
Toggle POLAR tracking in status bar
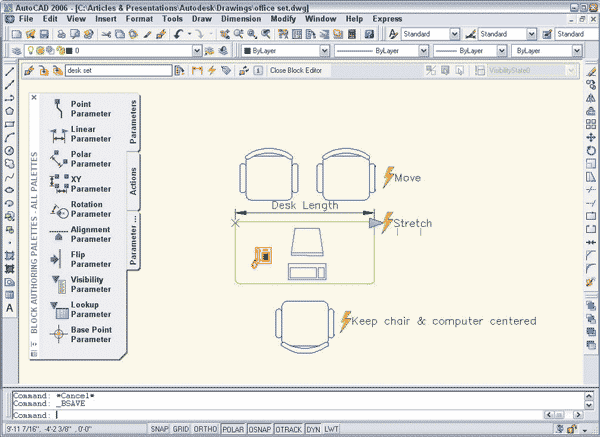tap(233, 429)
